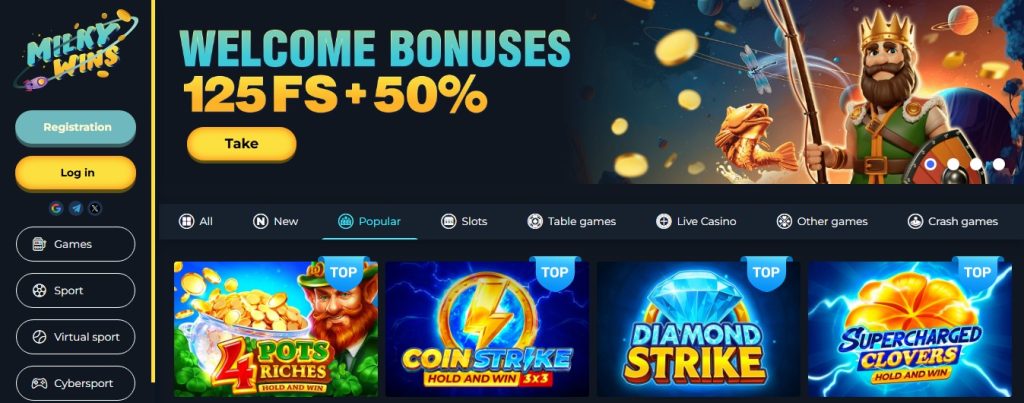The width and height of the screenshot is (1024, 403).
Task: Select the New games N icon
Action: [261, 221]
